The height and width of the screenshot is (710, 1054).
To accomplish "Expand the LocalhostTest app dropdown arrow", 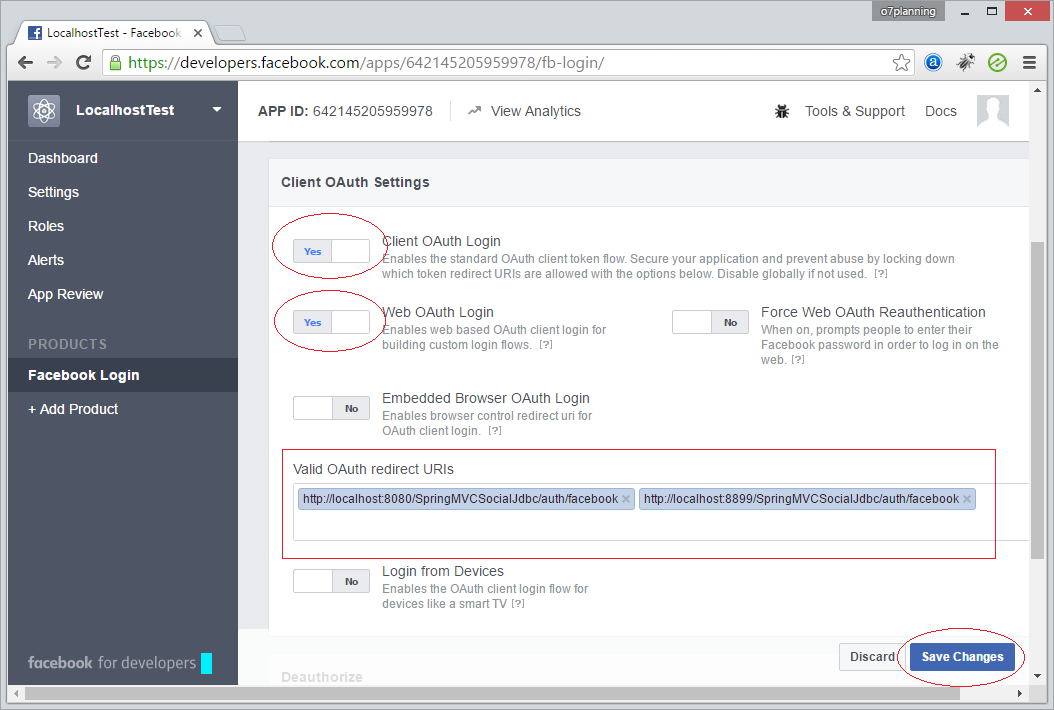I will [x=216, y=110].
